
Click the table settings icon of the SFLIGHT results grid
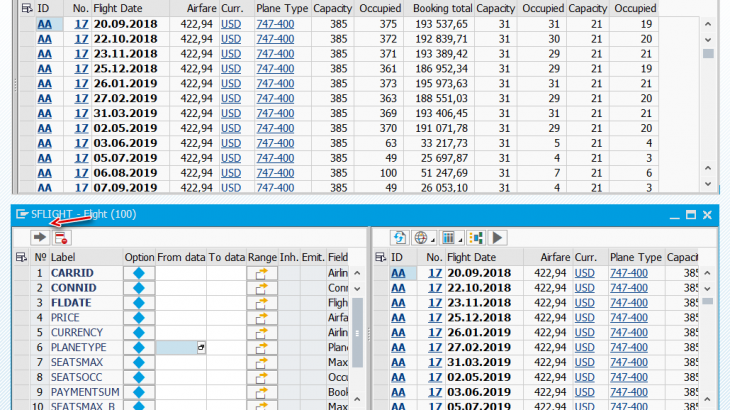(x=380, y=257)
